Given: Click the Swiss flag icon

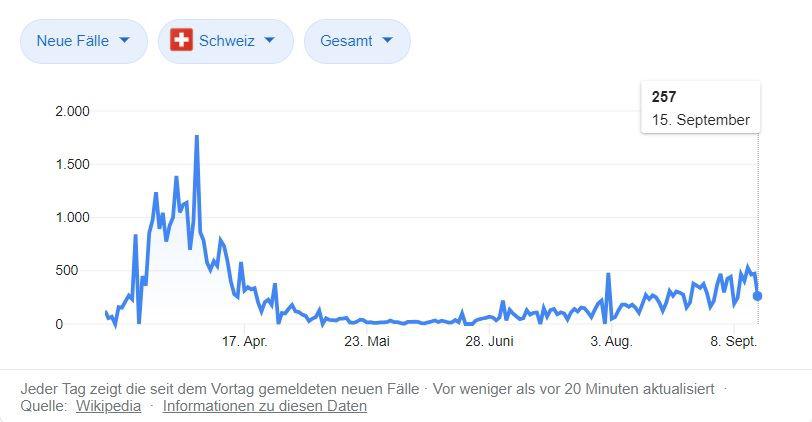Looking at the screenshot, I should point(181,41).
